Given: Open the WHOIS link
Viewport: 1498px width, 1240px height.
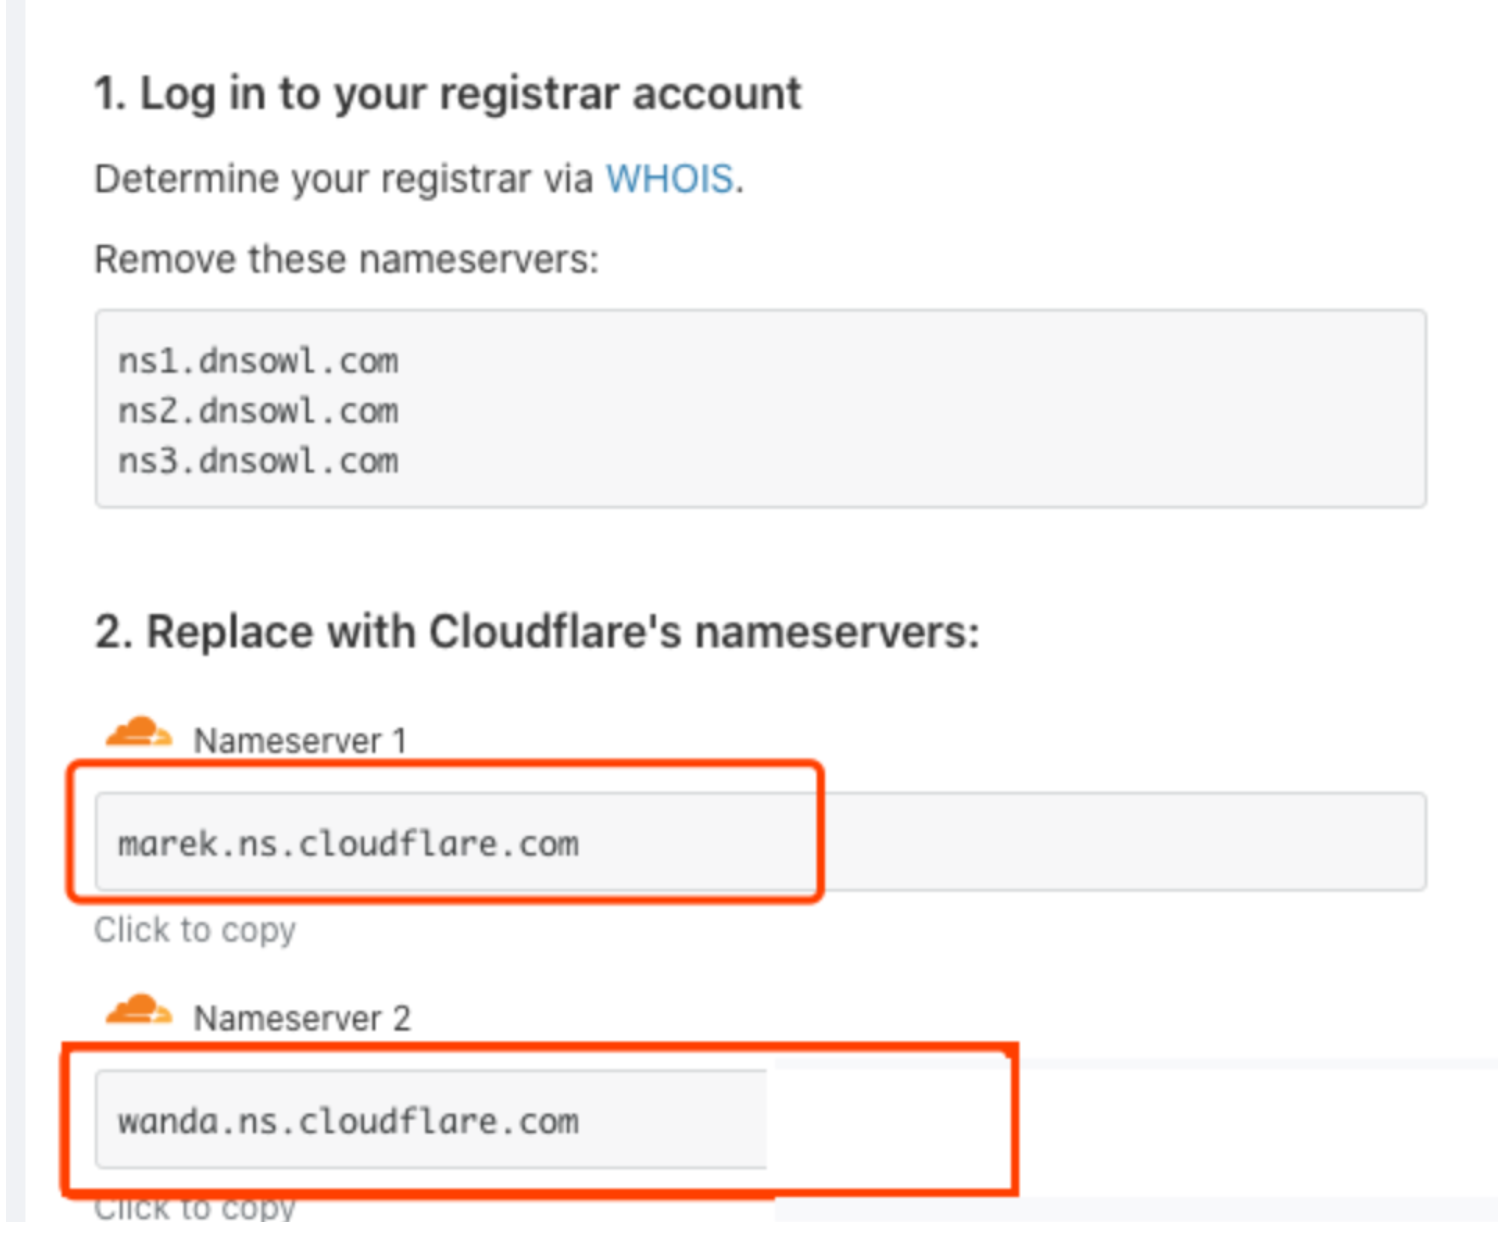Looking at the screenshot, I should click(x=670, y=180).
